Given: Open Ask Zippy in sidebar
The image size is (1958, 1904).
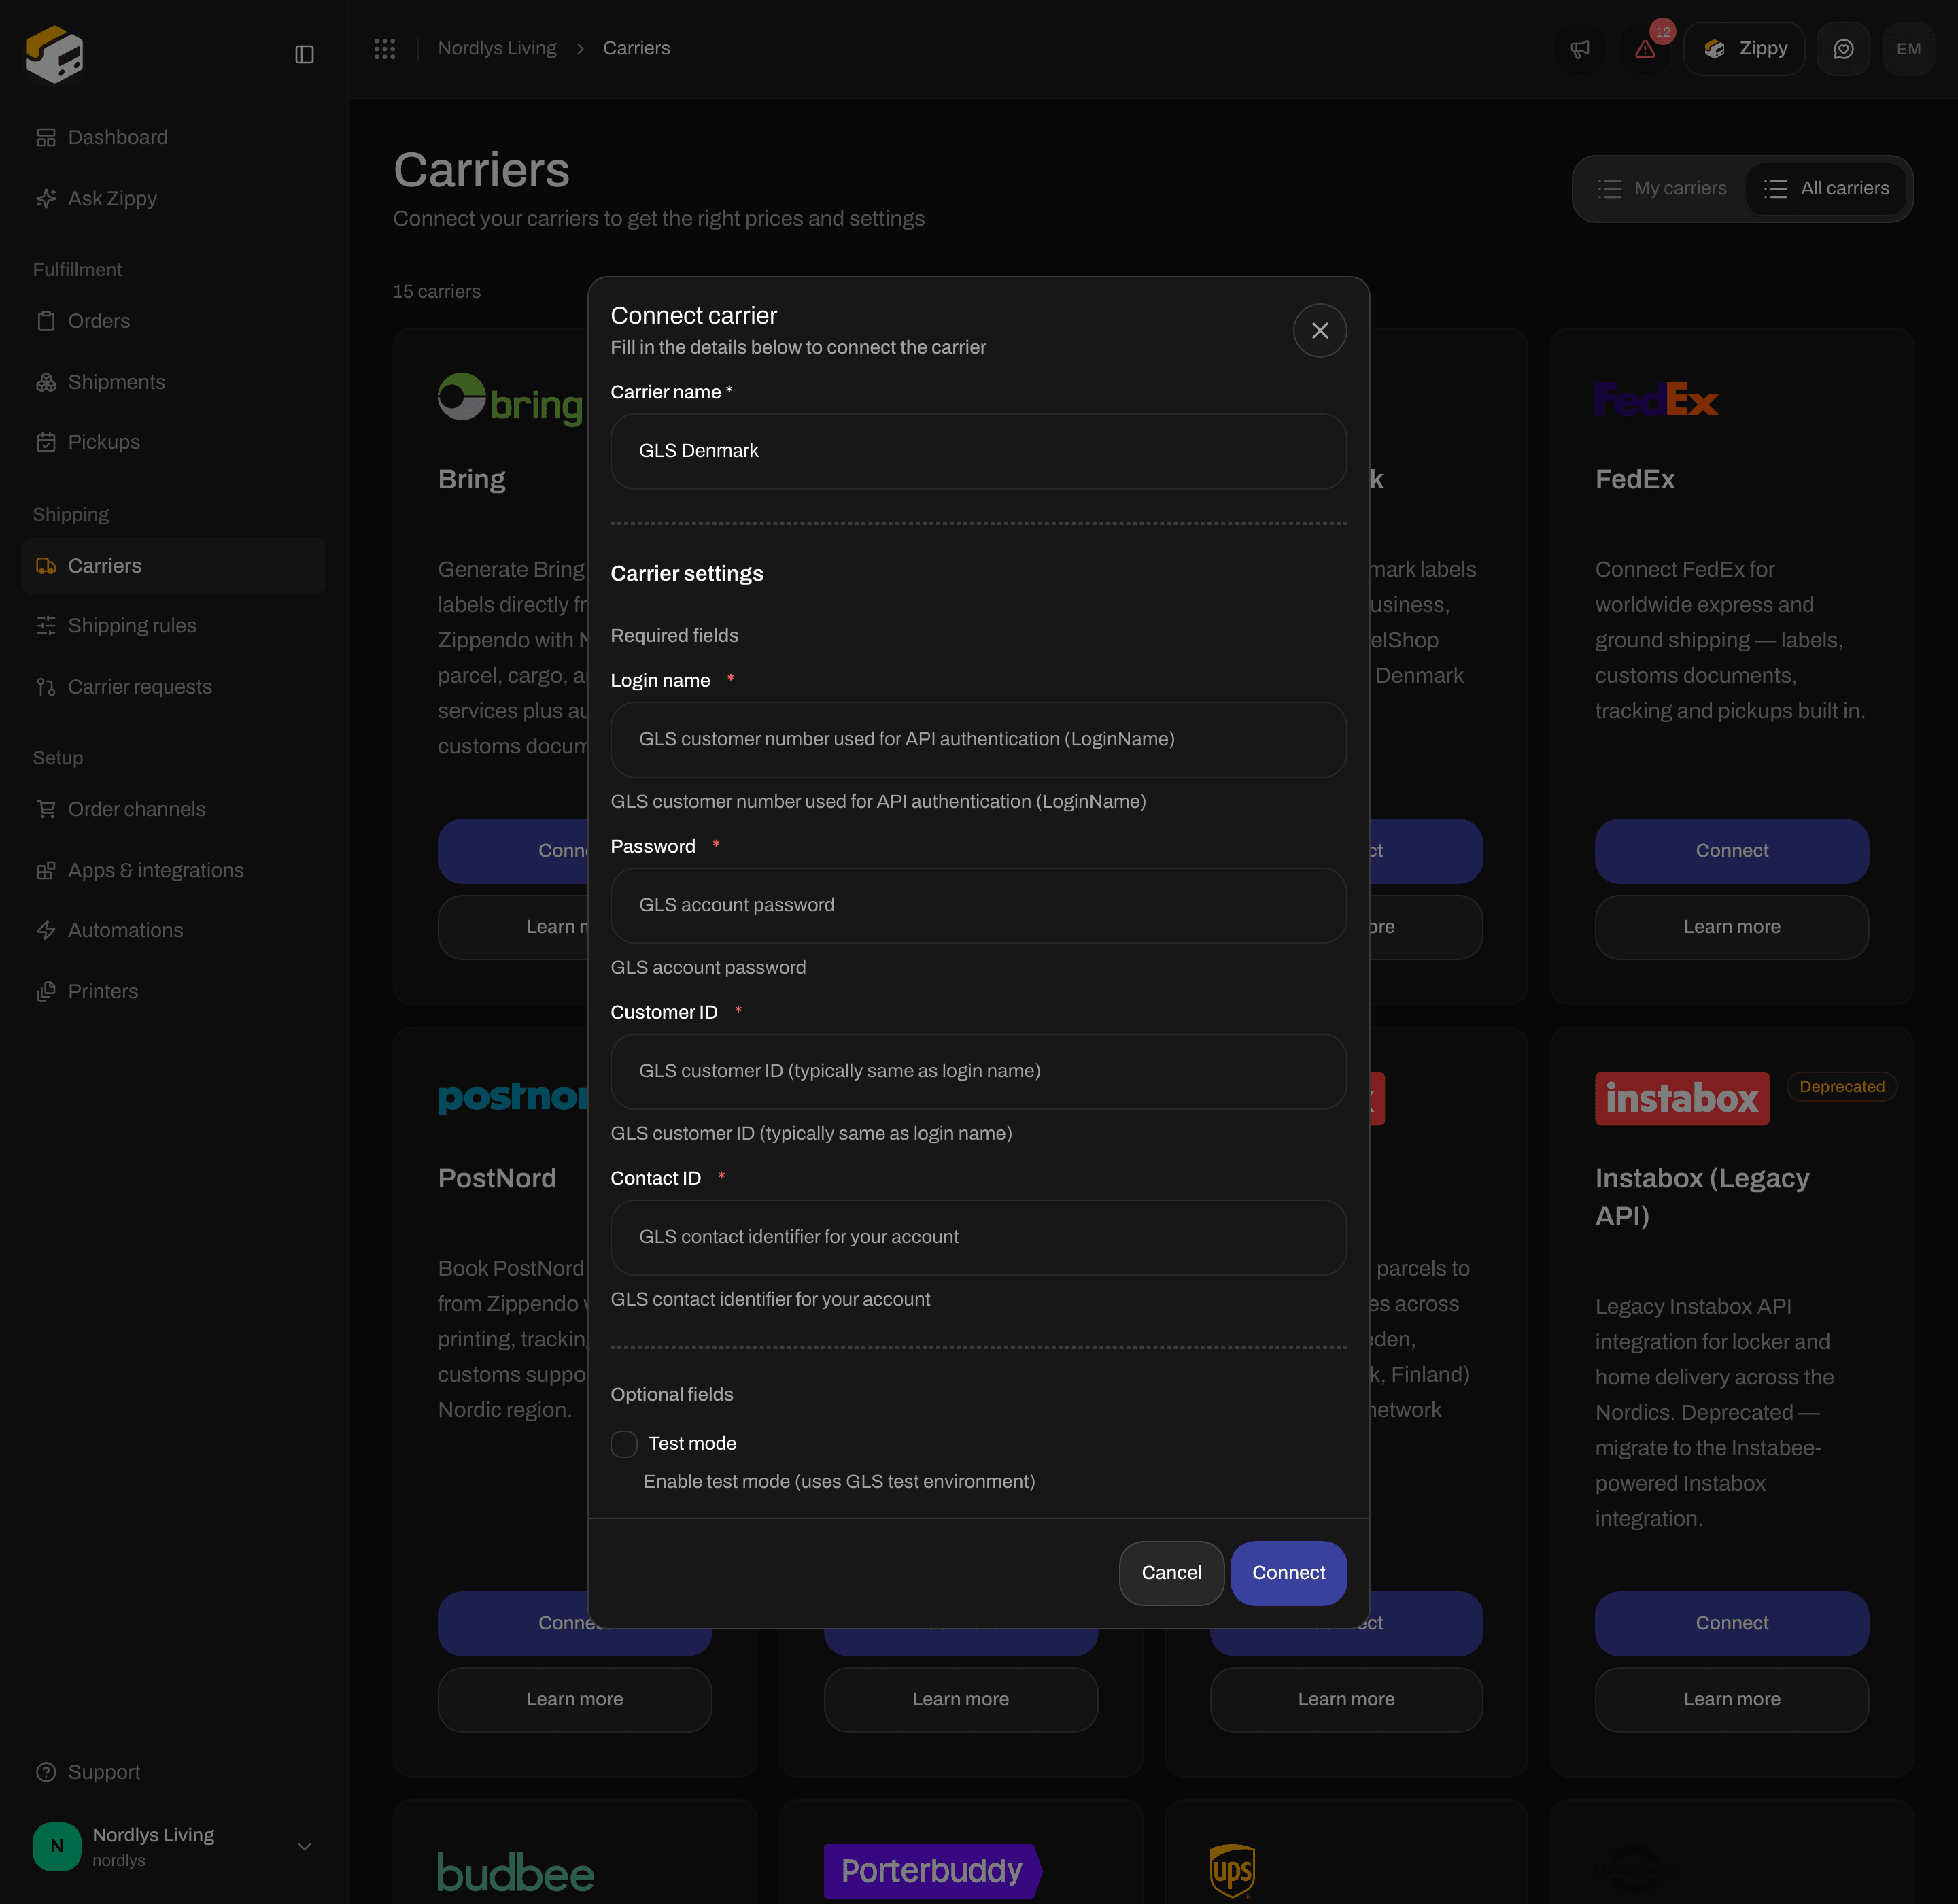Looking at the screenshot, I should pyautogui.click(x=174, y=198).
